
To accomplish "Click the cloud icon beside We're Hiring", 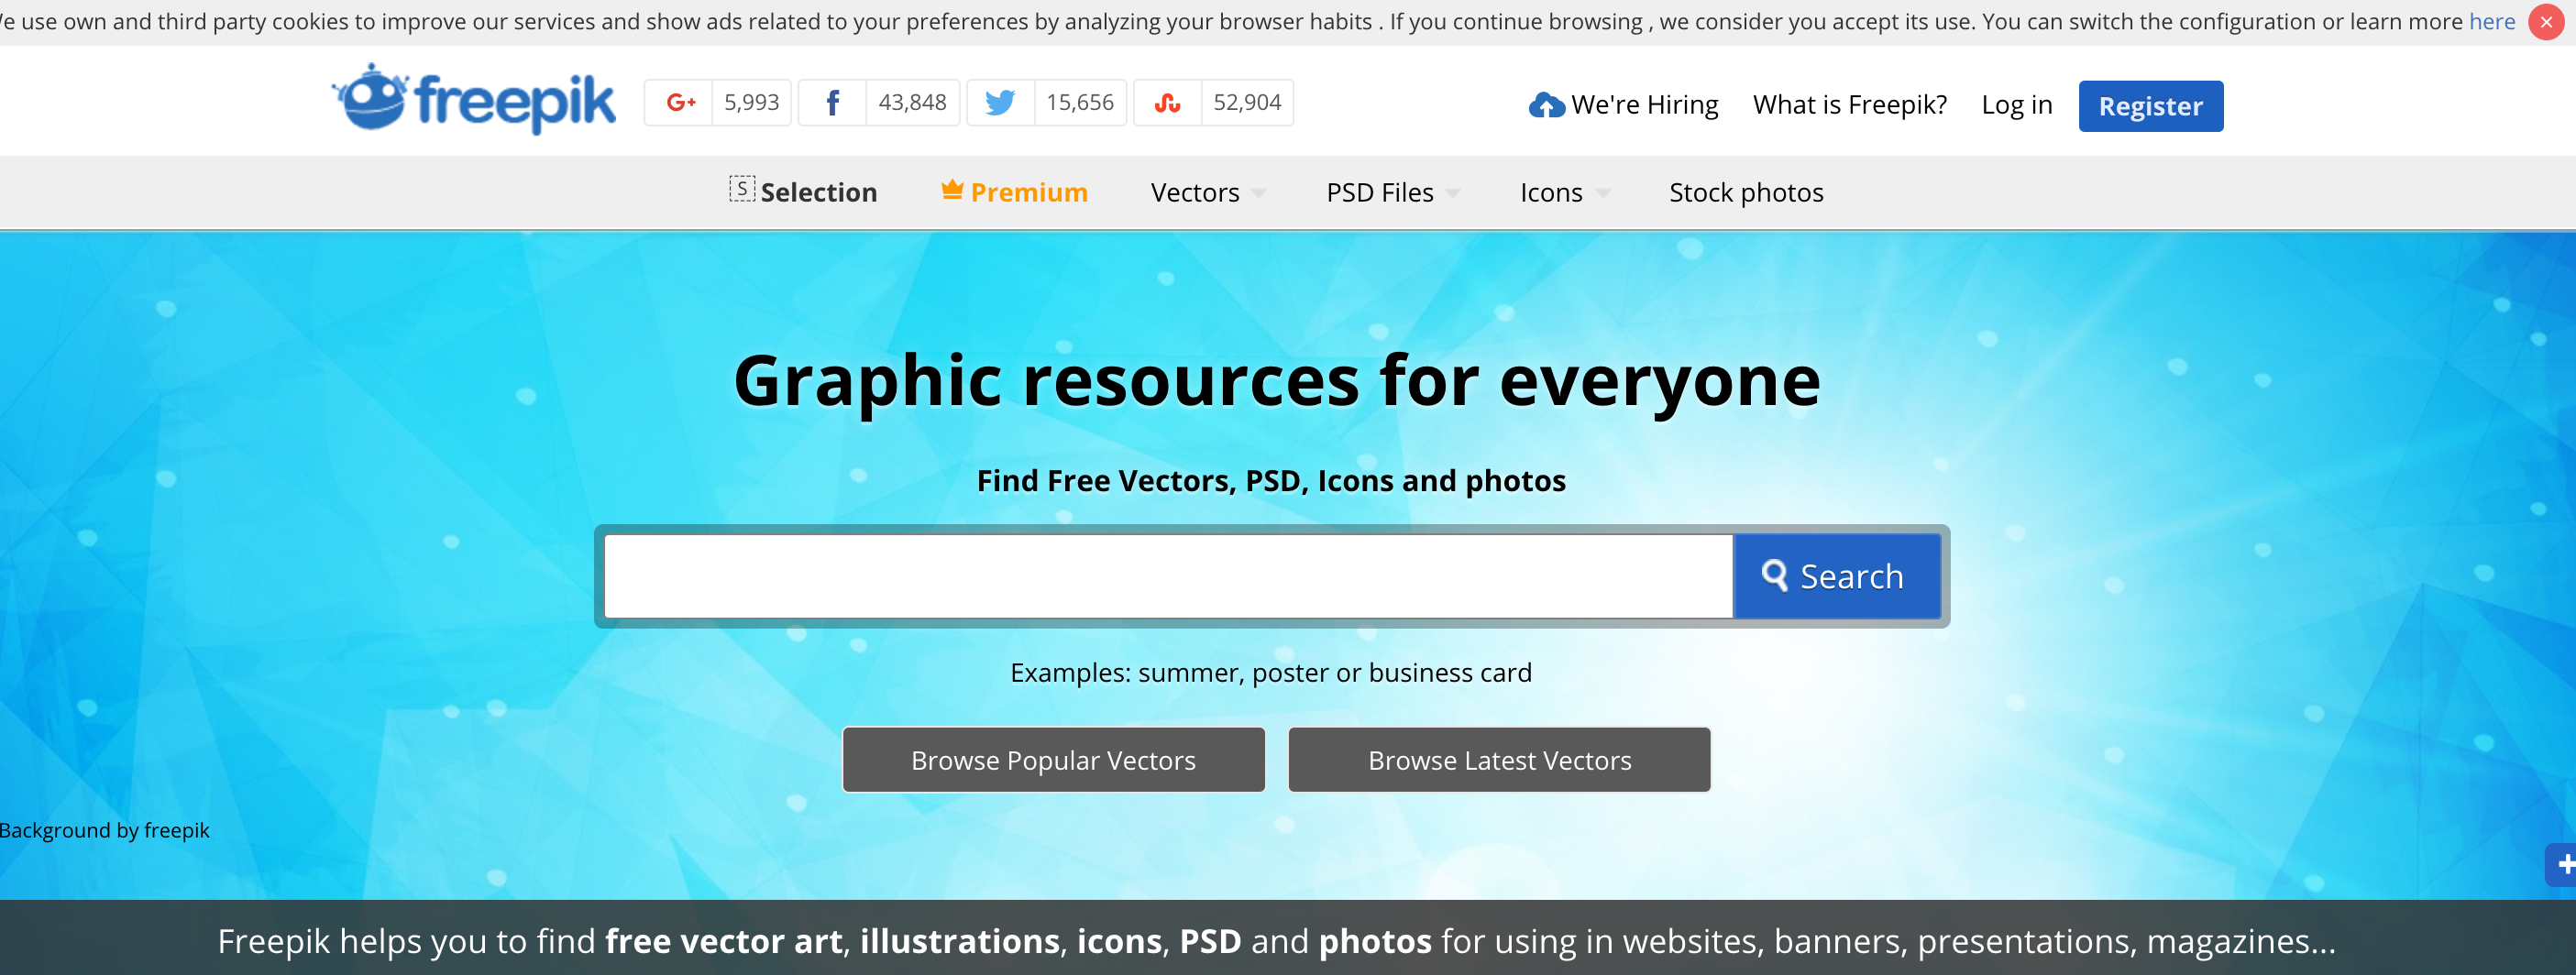I will click(x=1546, y=105).
